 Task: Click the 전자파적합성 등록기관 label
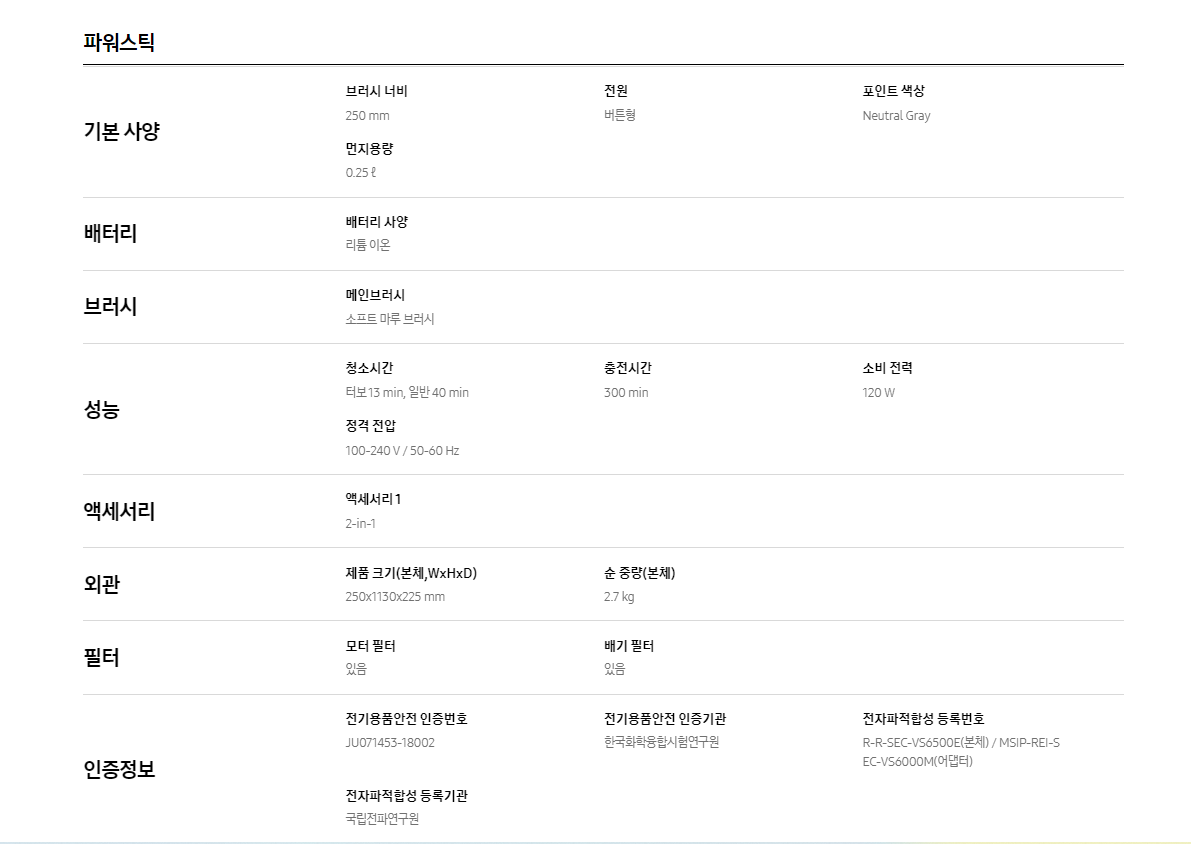pyautogui.click(x=406, y=795)
